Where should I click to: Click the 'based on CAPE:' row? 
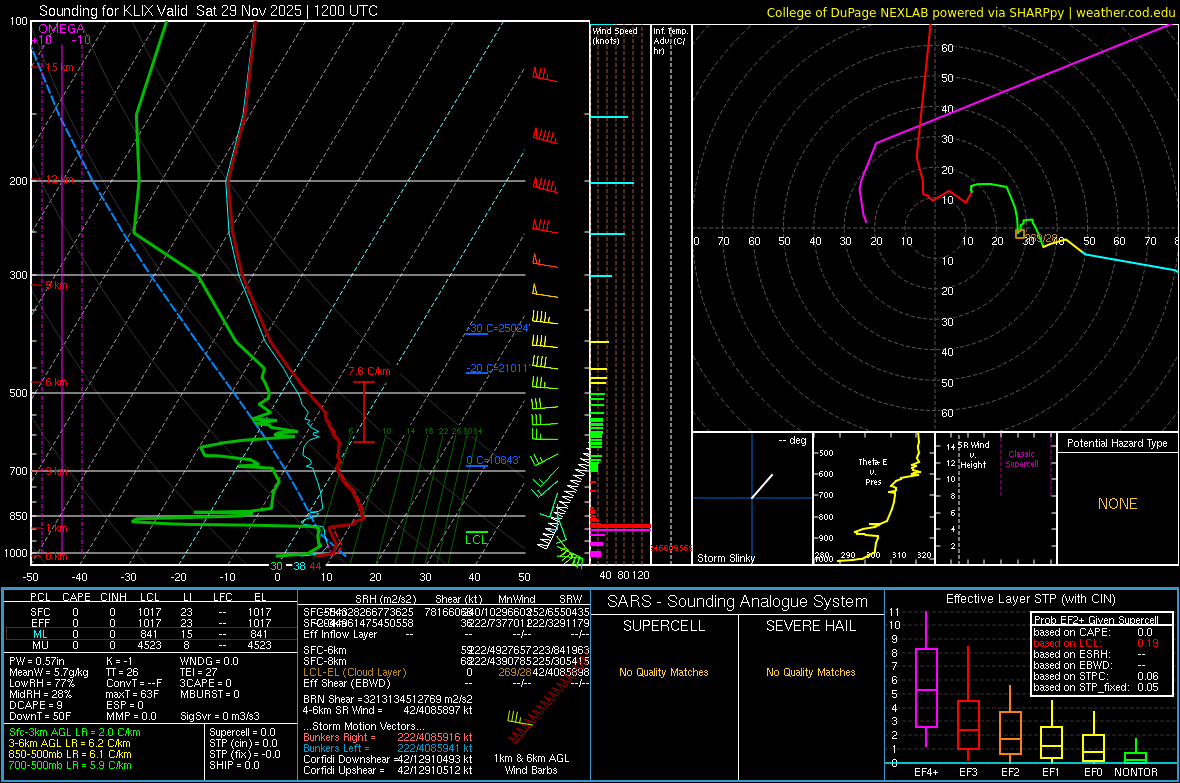1096,632
